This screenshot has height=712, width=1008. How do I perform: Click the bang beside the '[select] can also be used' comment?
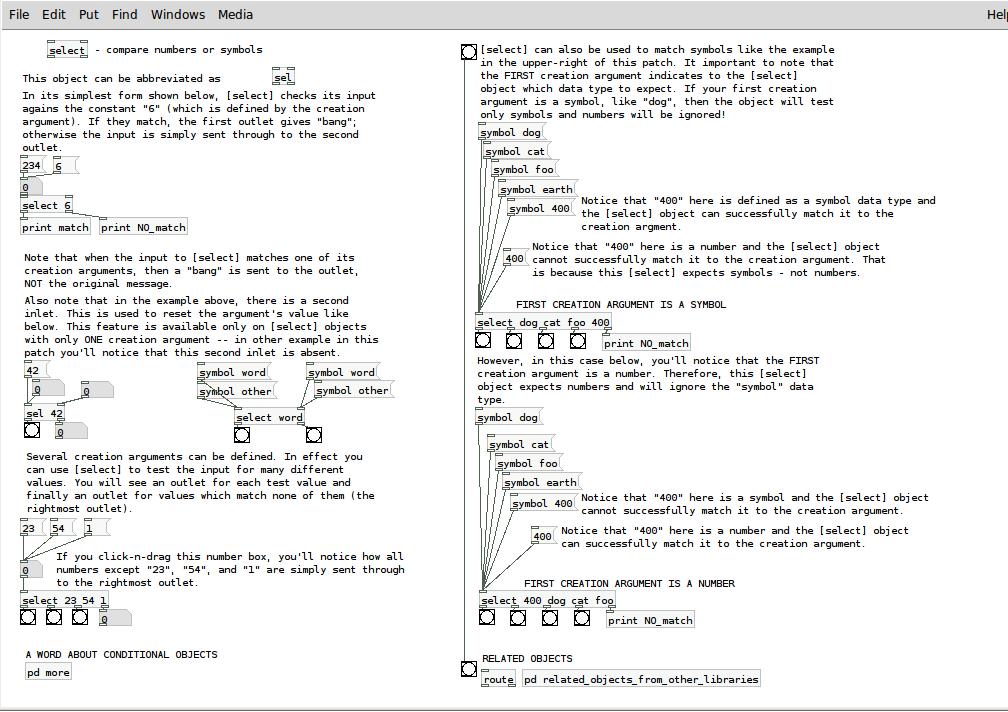pyautogui.click(x=469, y=52)
